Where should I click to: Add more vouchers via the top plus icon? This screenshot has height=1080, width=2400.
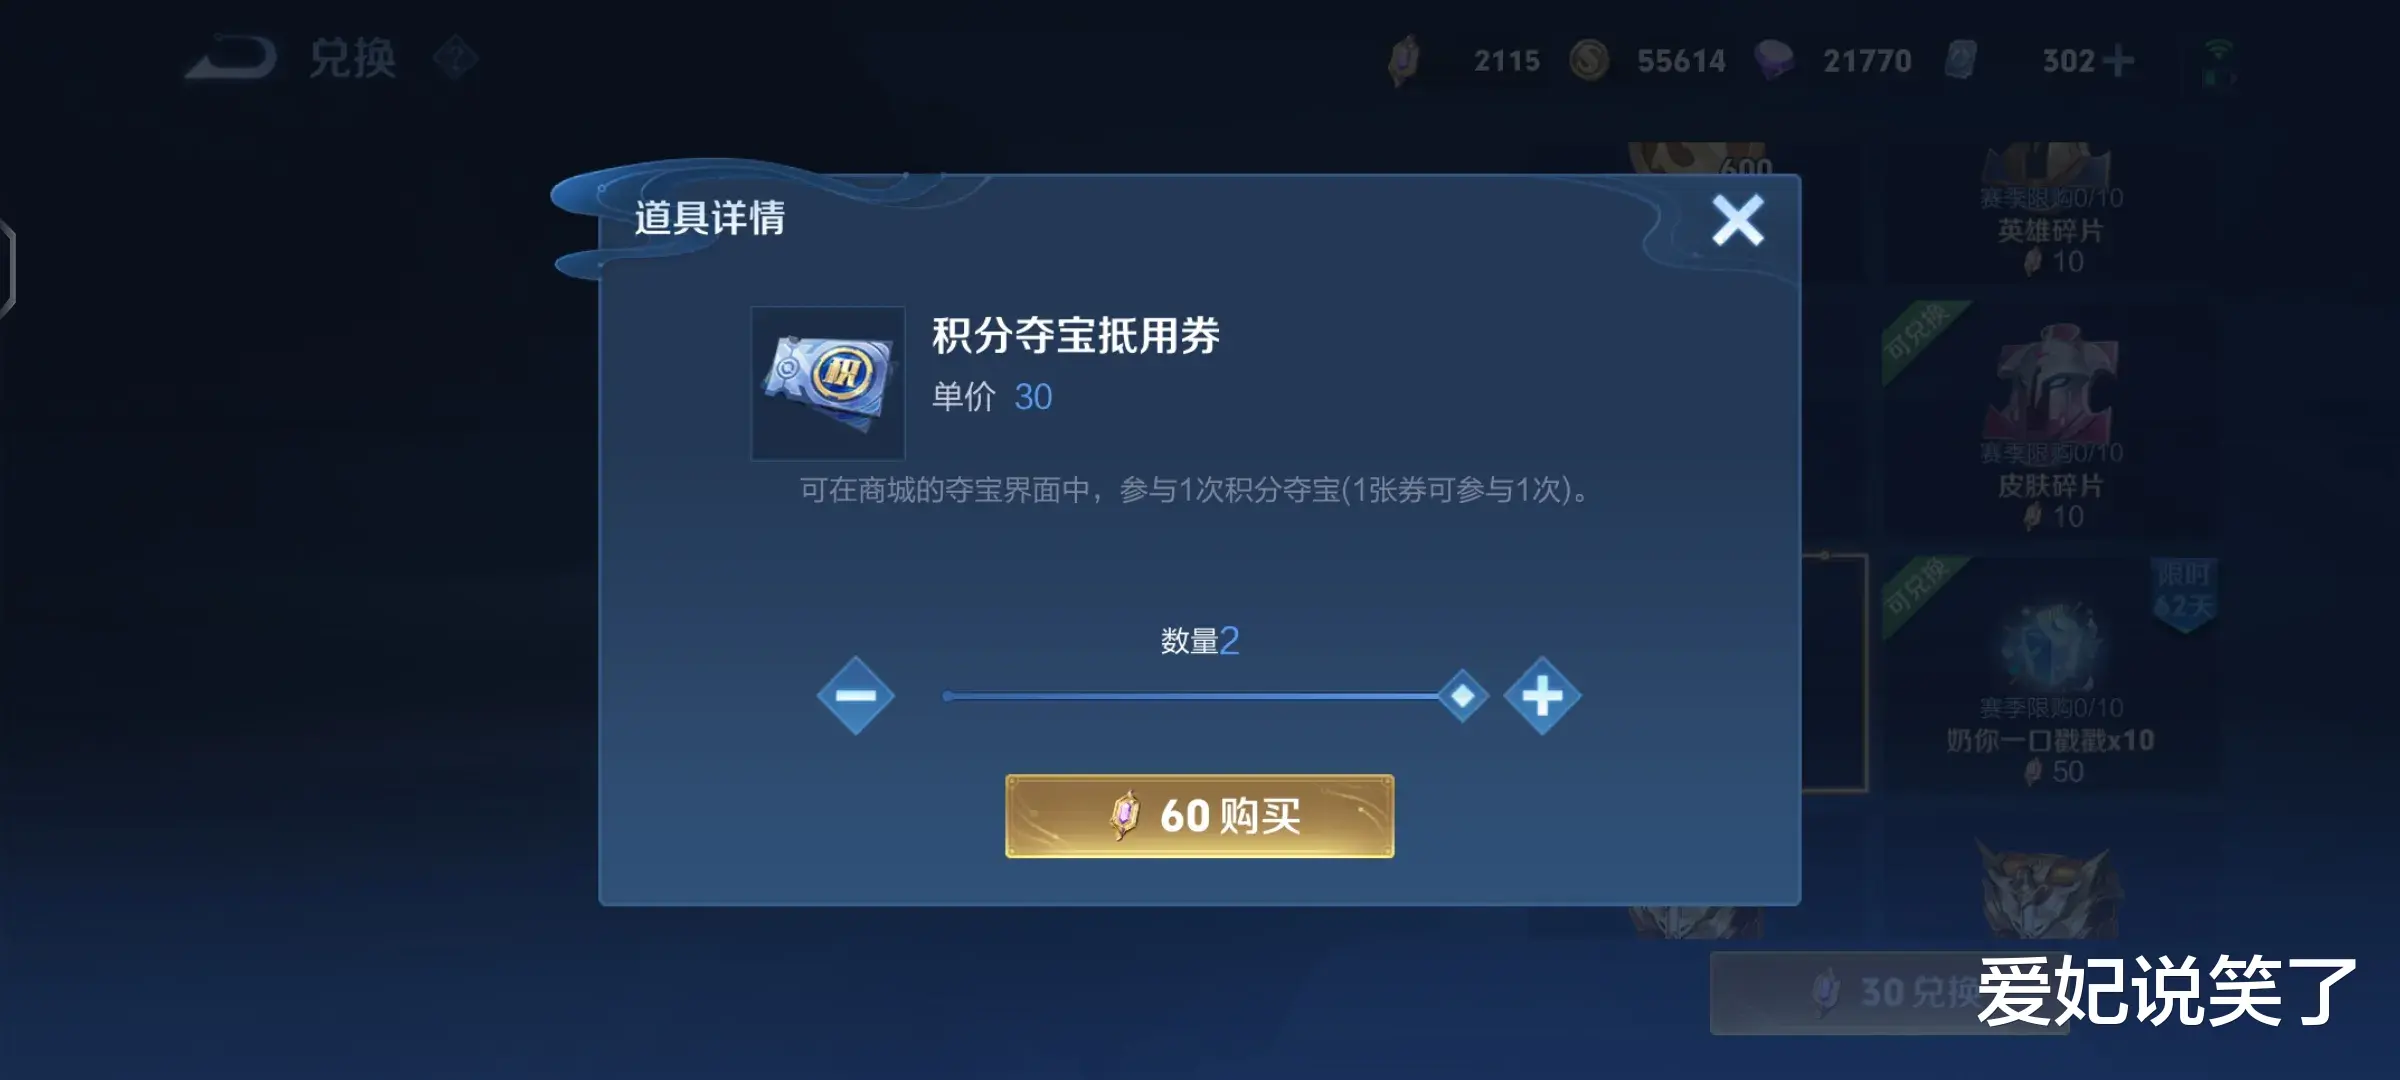click(2118, 61)
